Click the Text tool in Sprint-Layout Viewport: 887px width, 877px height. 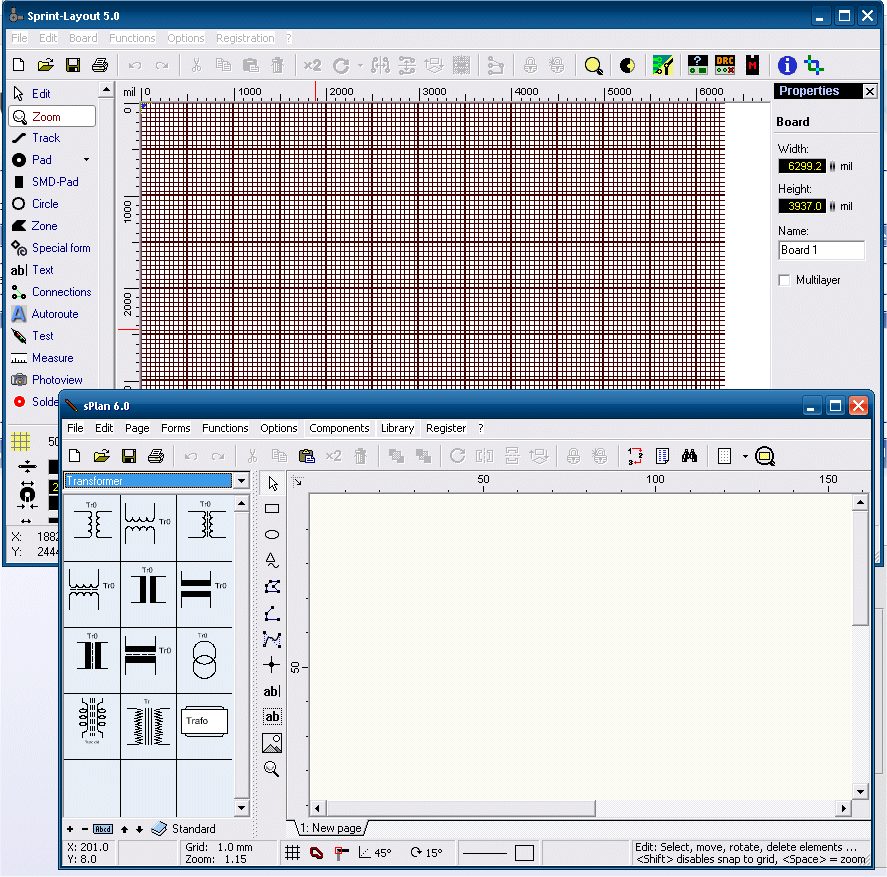click(x=33, y=270)
